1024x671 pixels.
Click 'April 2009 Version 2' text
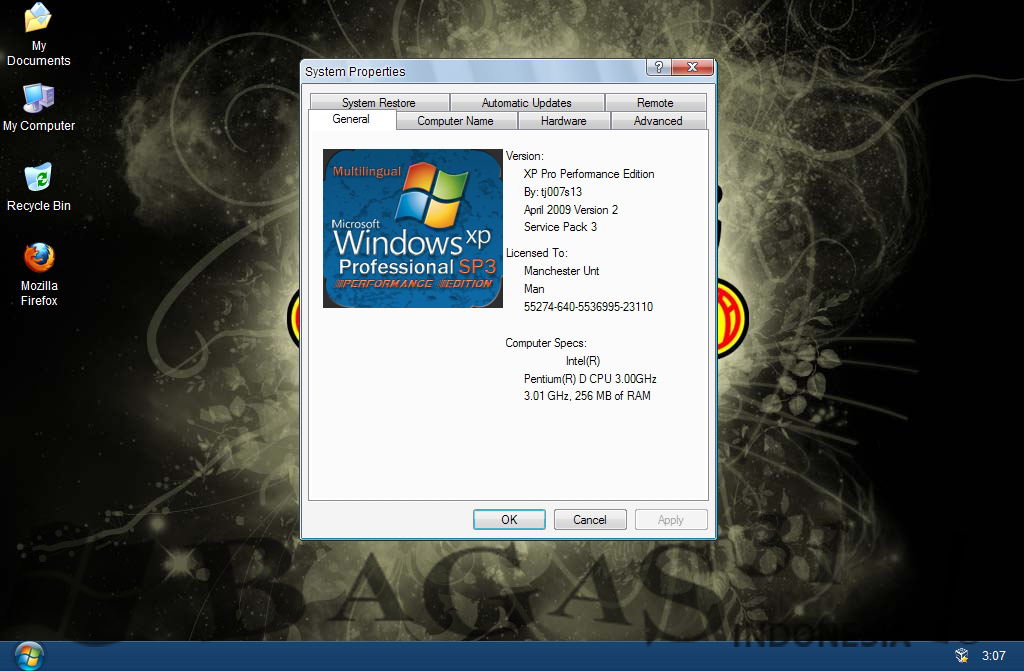point(571,210)
